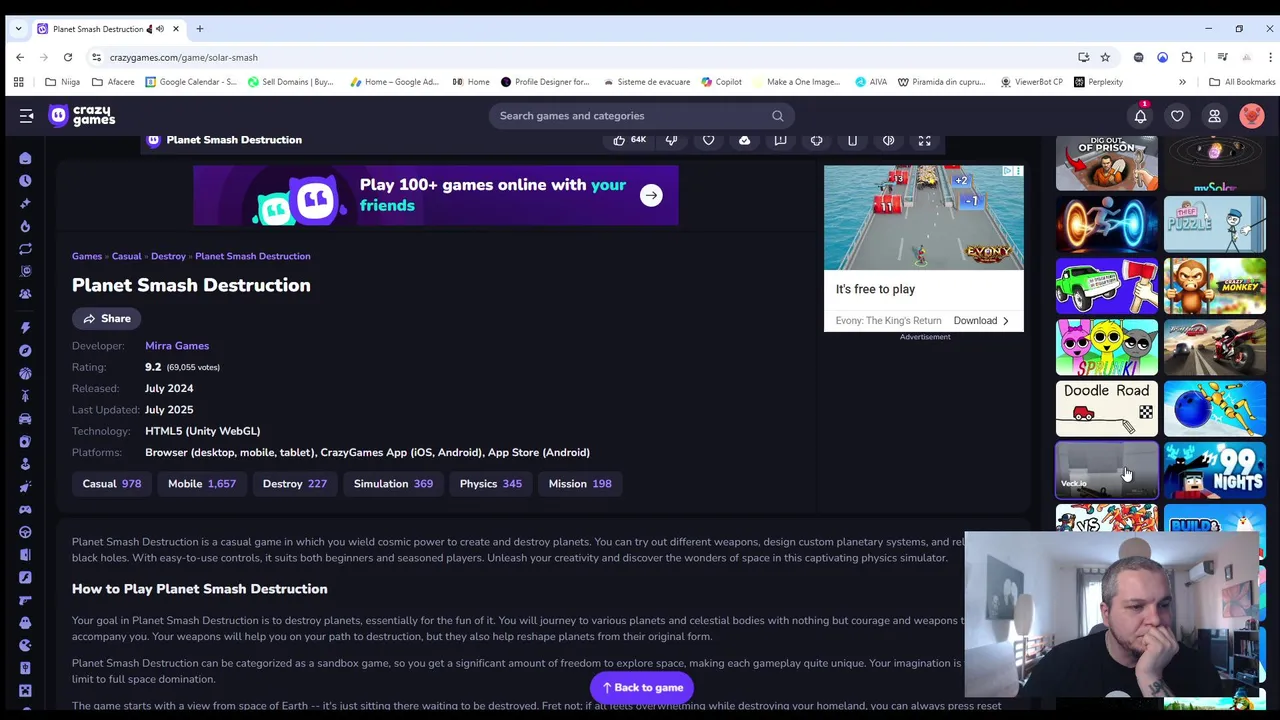Dislike the game with thumbs-down icon
Screen dimensions: 1280x720
pyautogui.click(x=671, y=140)
